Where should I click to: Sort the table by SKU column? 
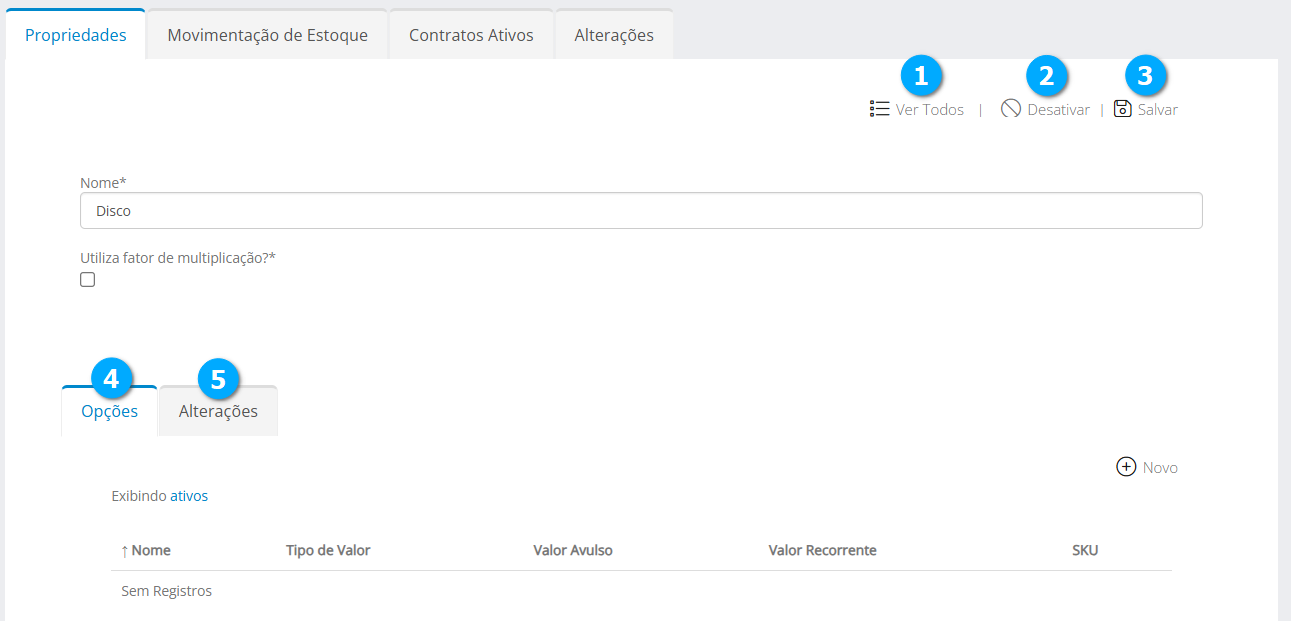(x=1085, y=551)
